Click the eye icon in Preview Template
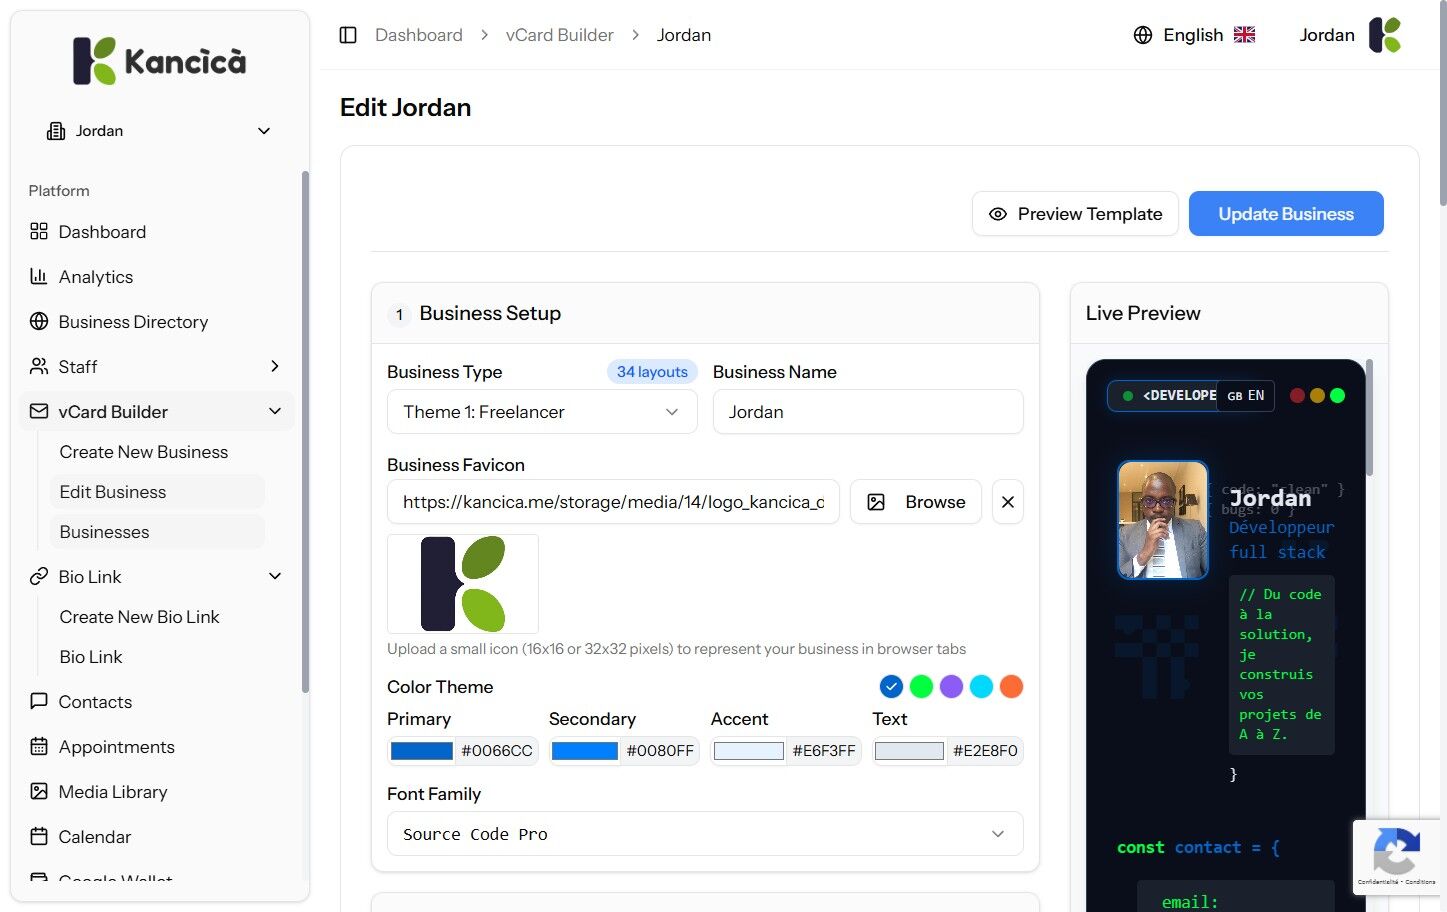This screenshot has height=912, width=1447. click(x=998, y=214)
